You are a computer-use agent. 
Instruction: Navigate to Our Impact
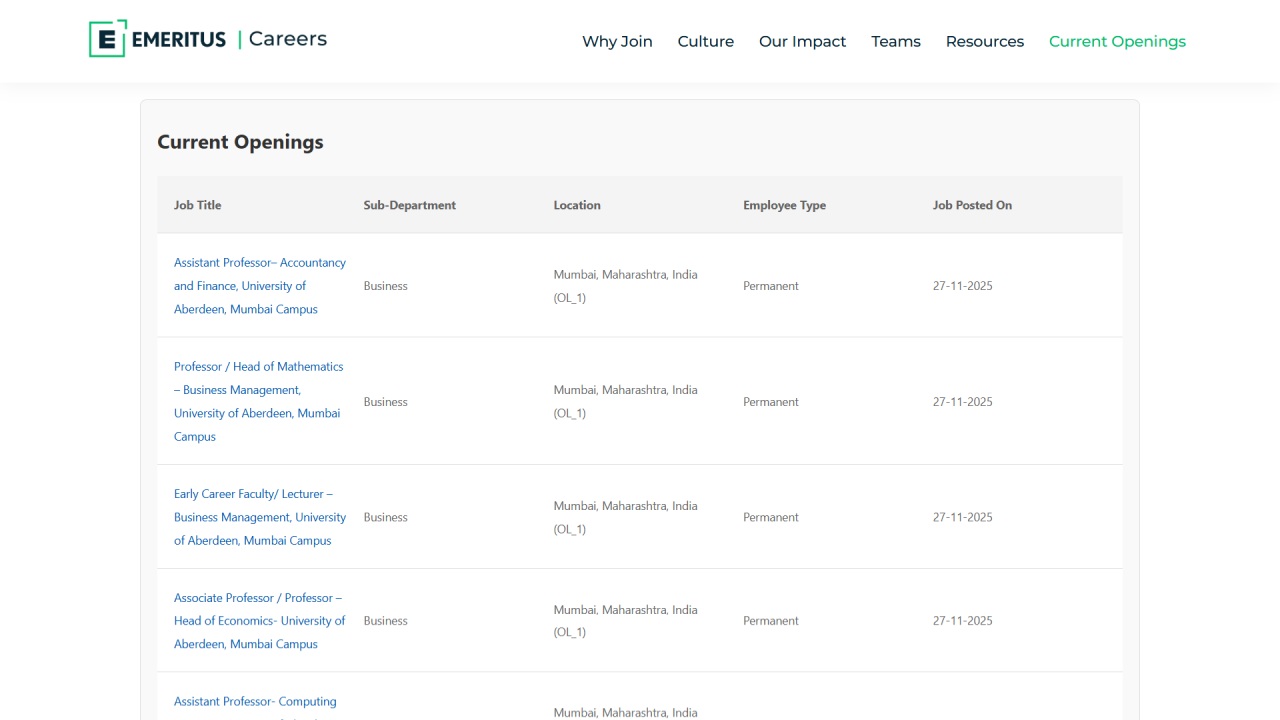pos(802,41)
